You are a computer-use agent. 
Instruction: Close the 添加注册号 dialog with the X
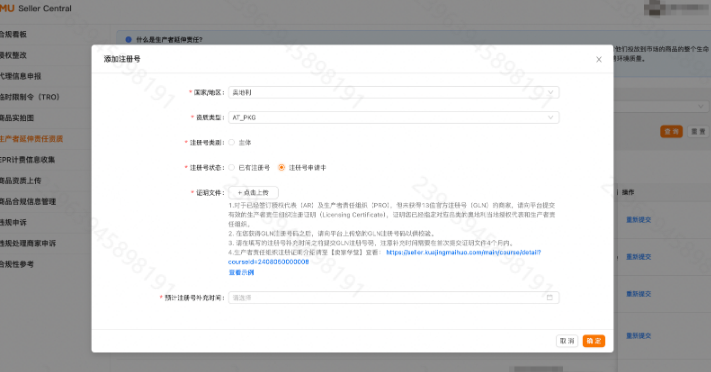pos(599,59)
